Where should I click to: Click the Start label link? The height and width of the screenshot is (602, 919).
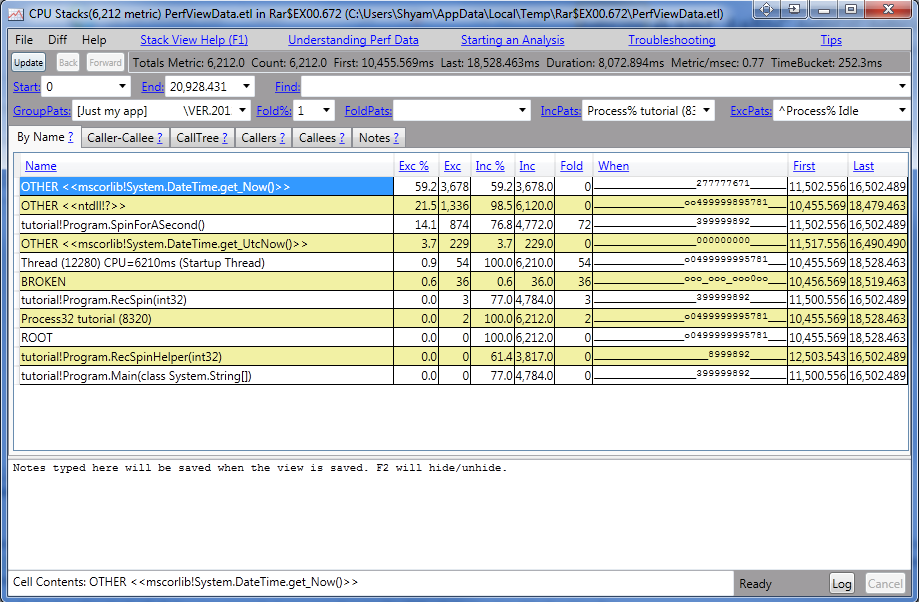pyautogui.click(x=26, y=87)
